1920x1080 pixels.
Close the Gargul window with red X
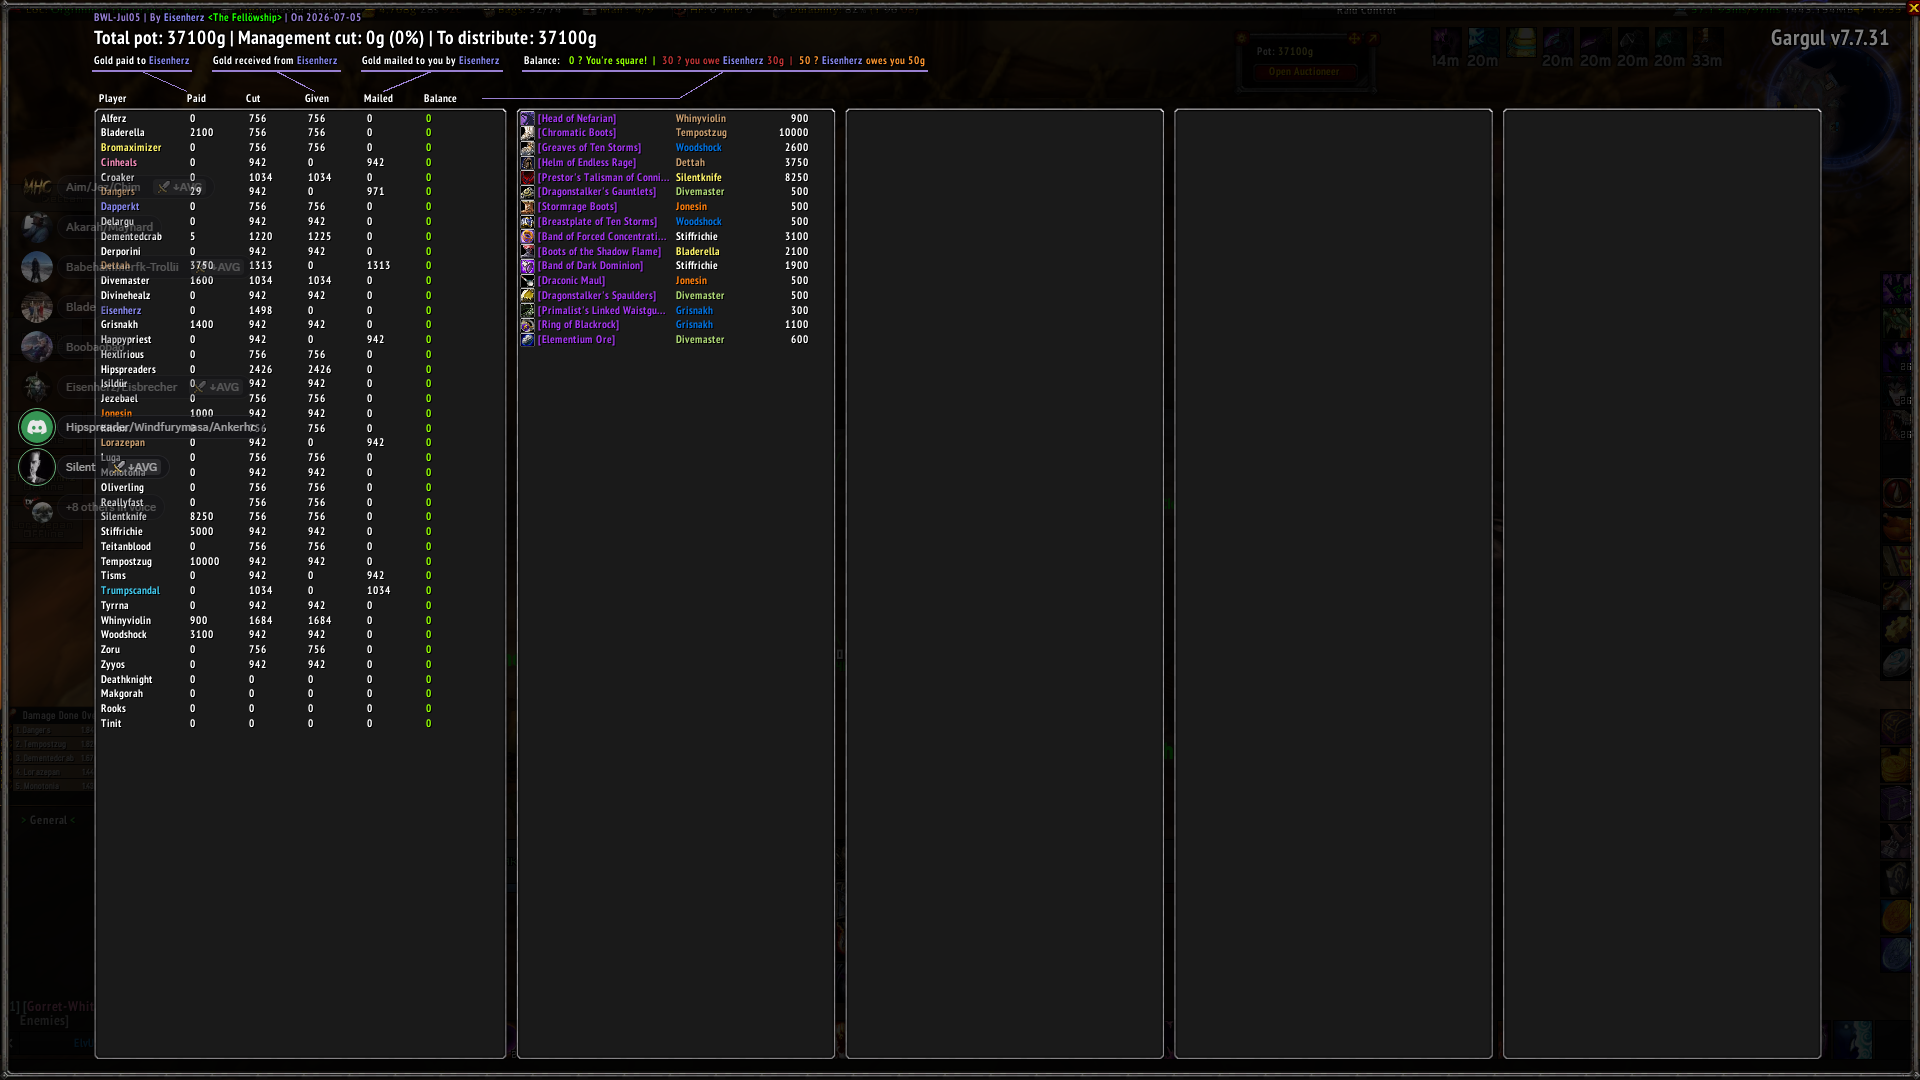1913,8
